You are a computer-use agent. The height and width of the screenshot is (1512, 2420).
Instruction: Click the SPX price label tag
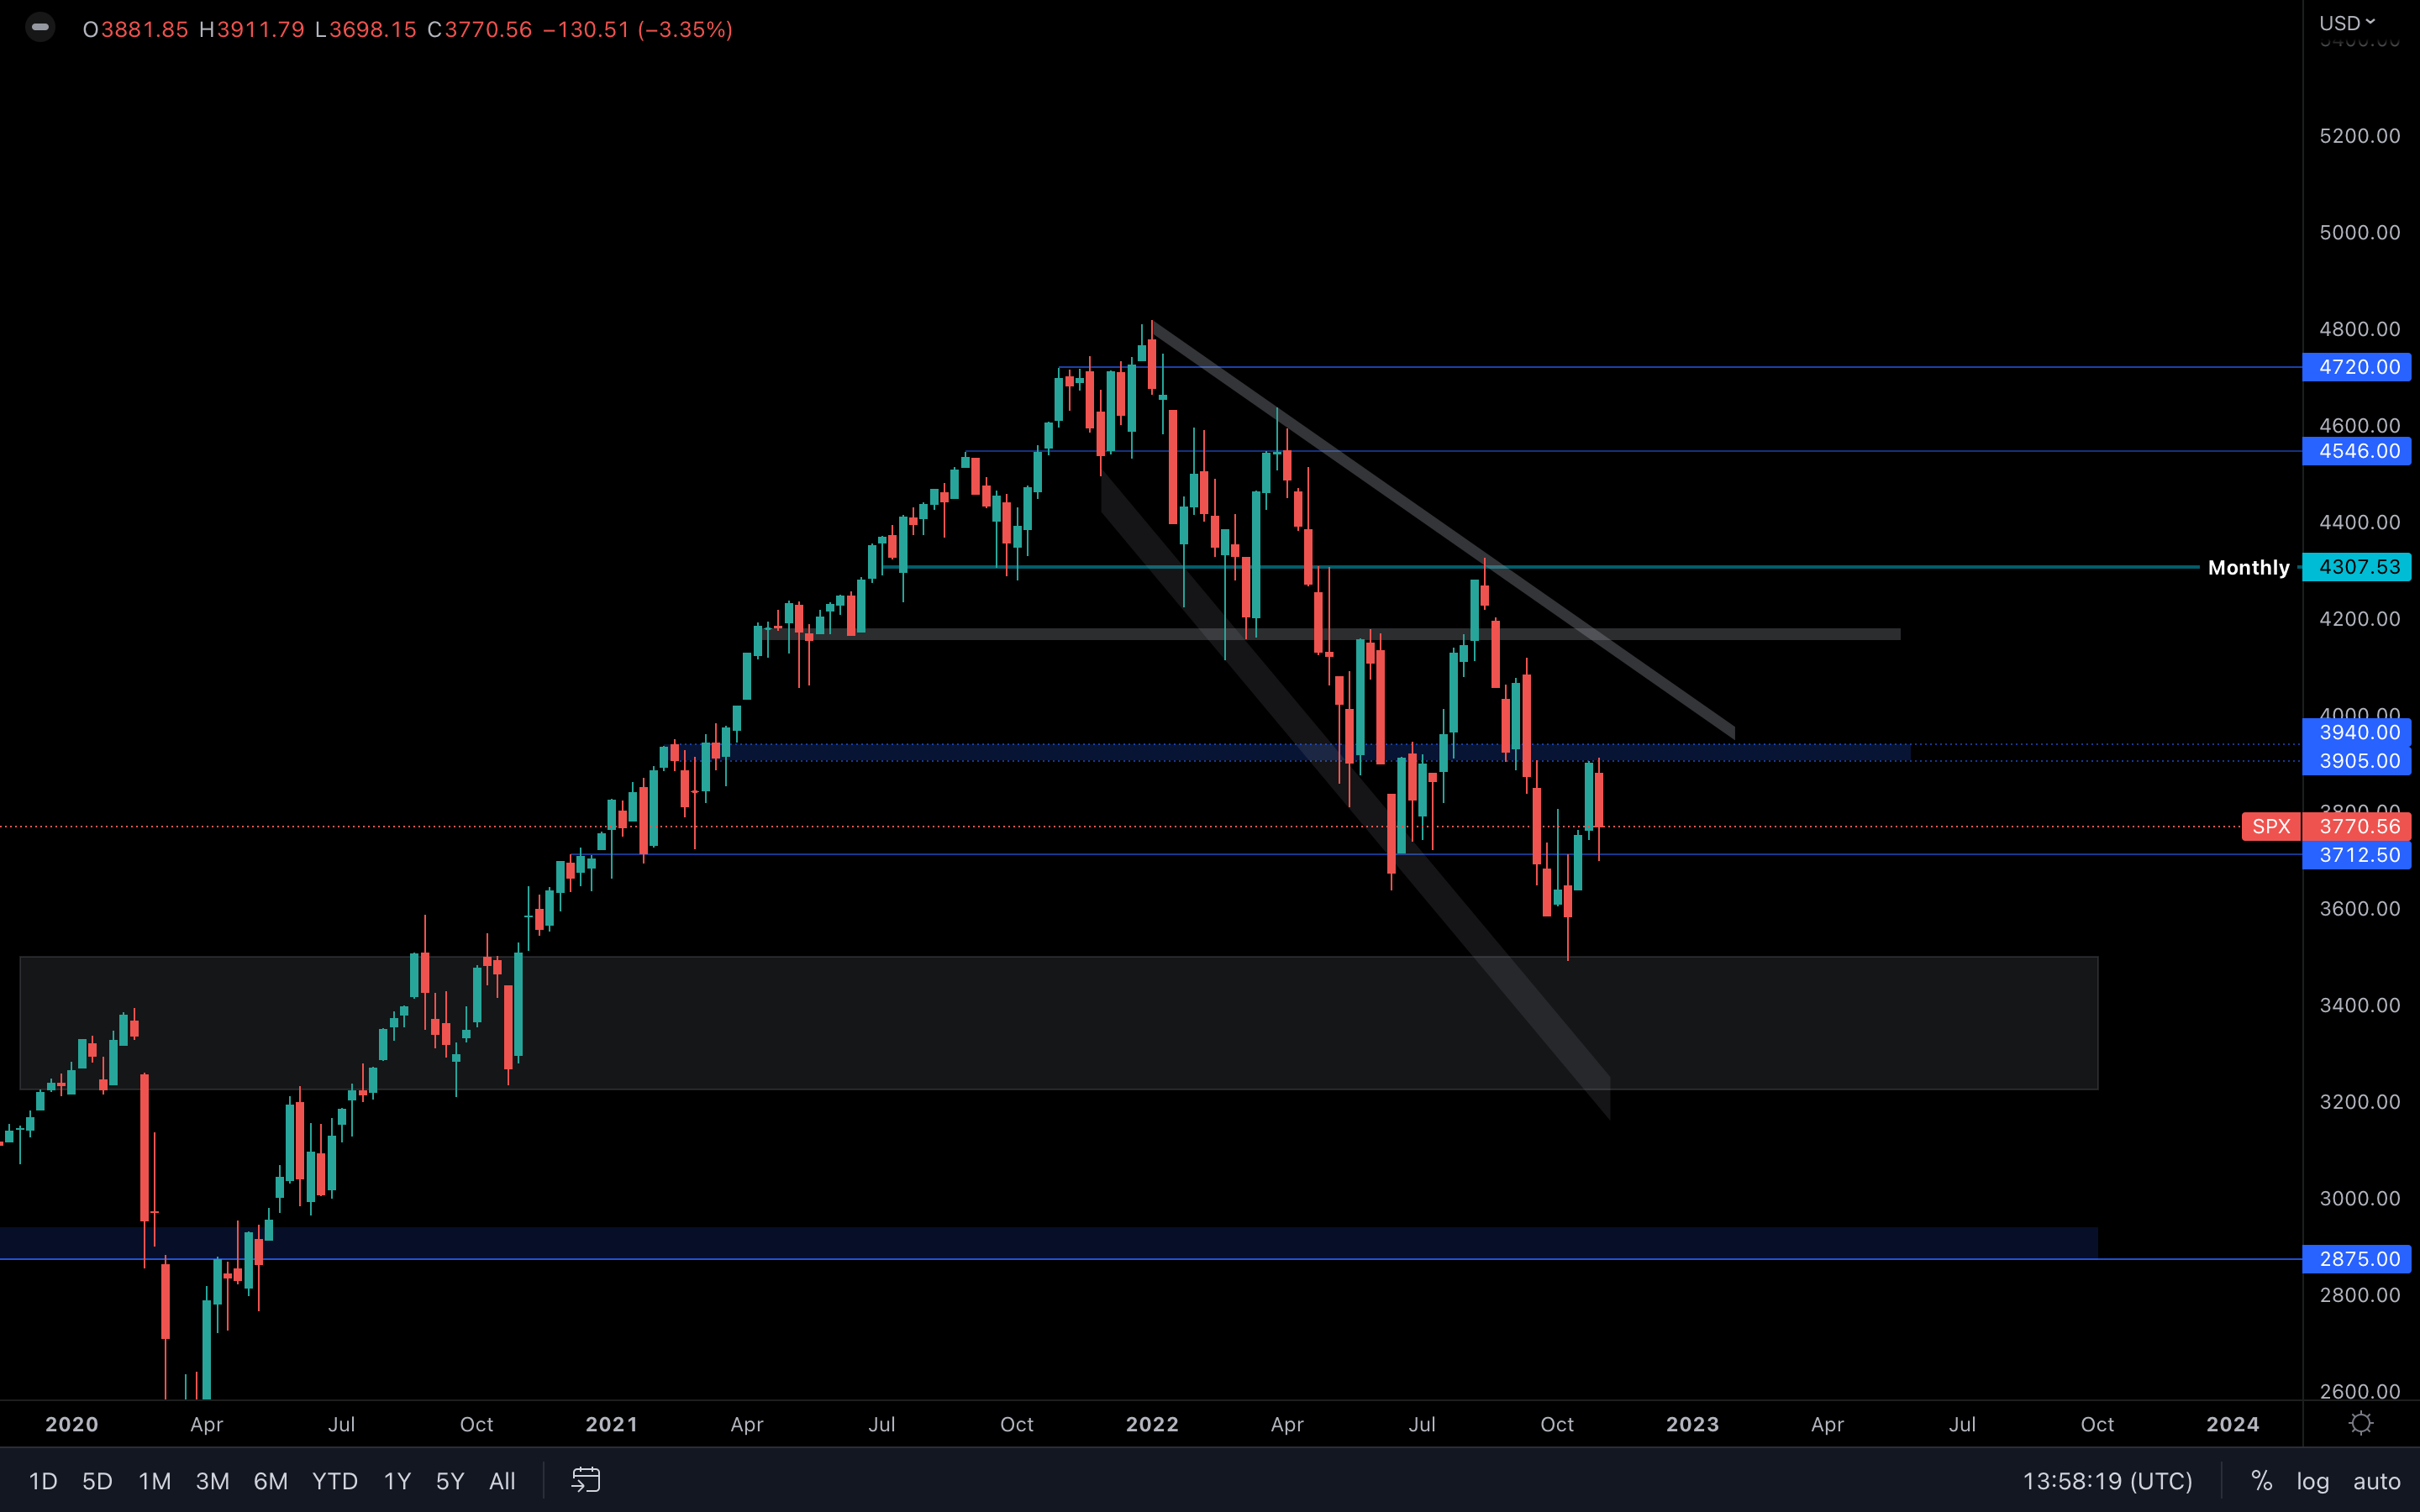click(x=2270, y=826)
